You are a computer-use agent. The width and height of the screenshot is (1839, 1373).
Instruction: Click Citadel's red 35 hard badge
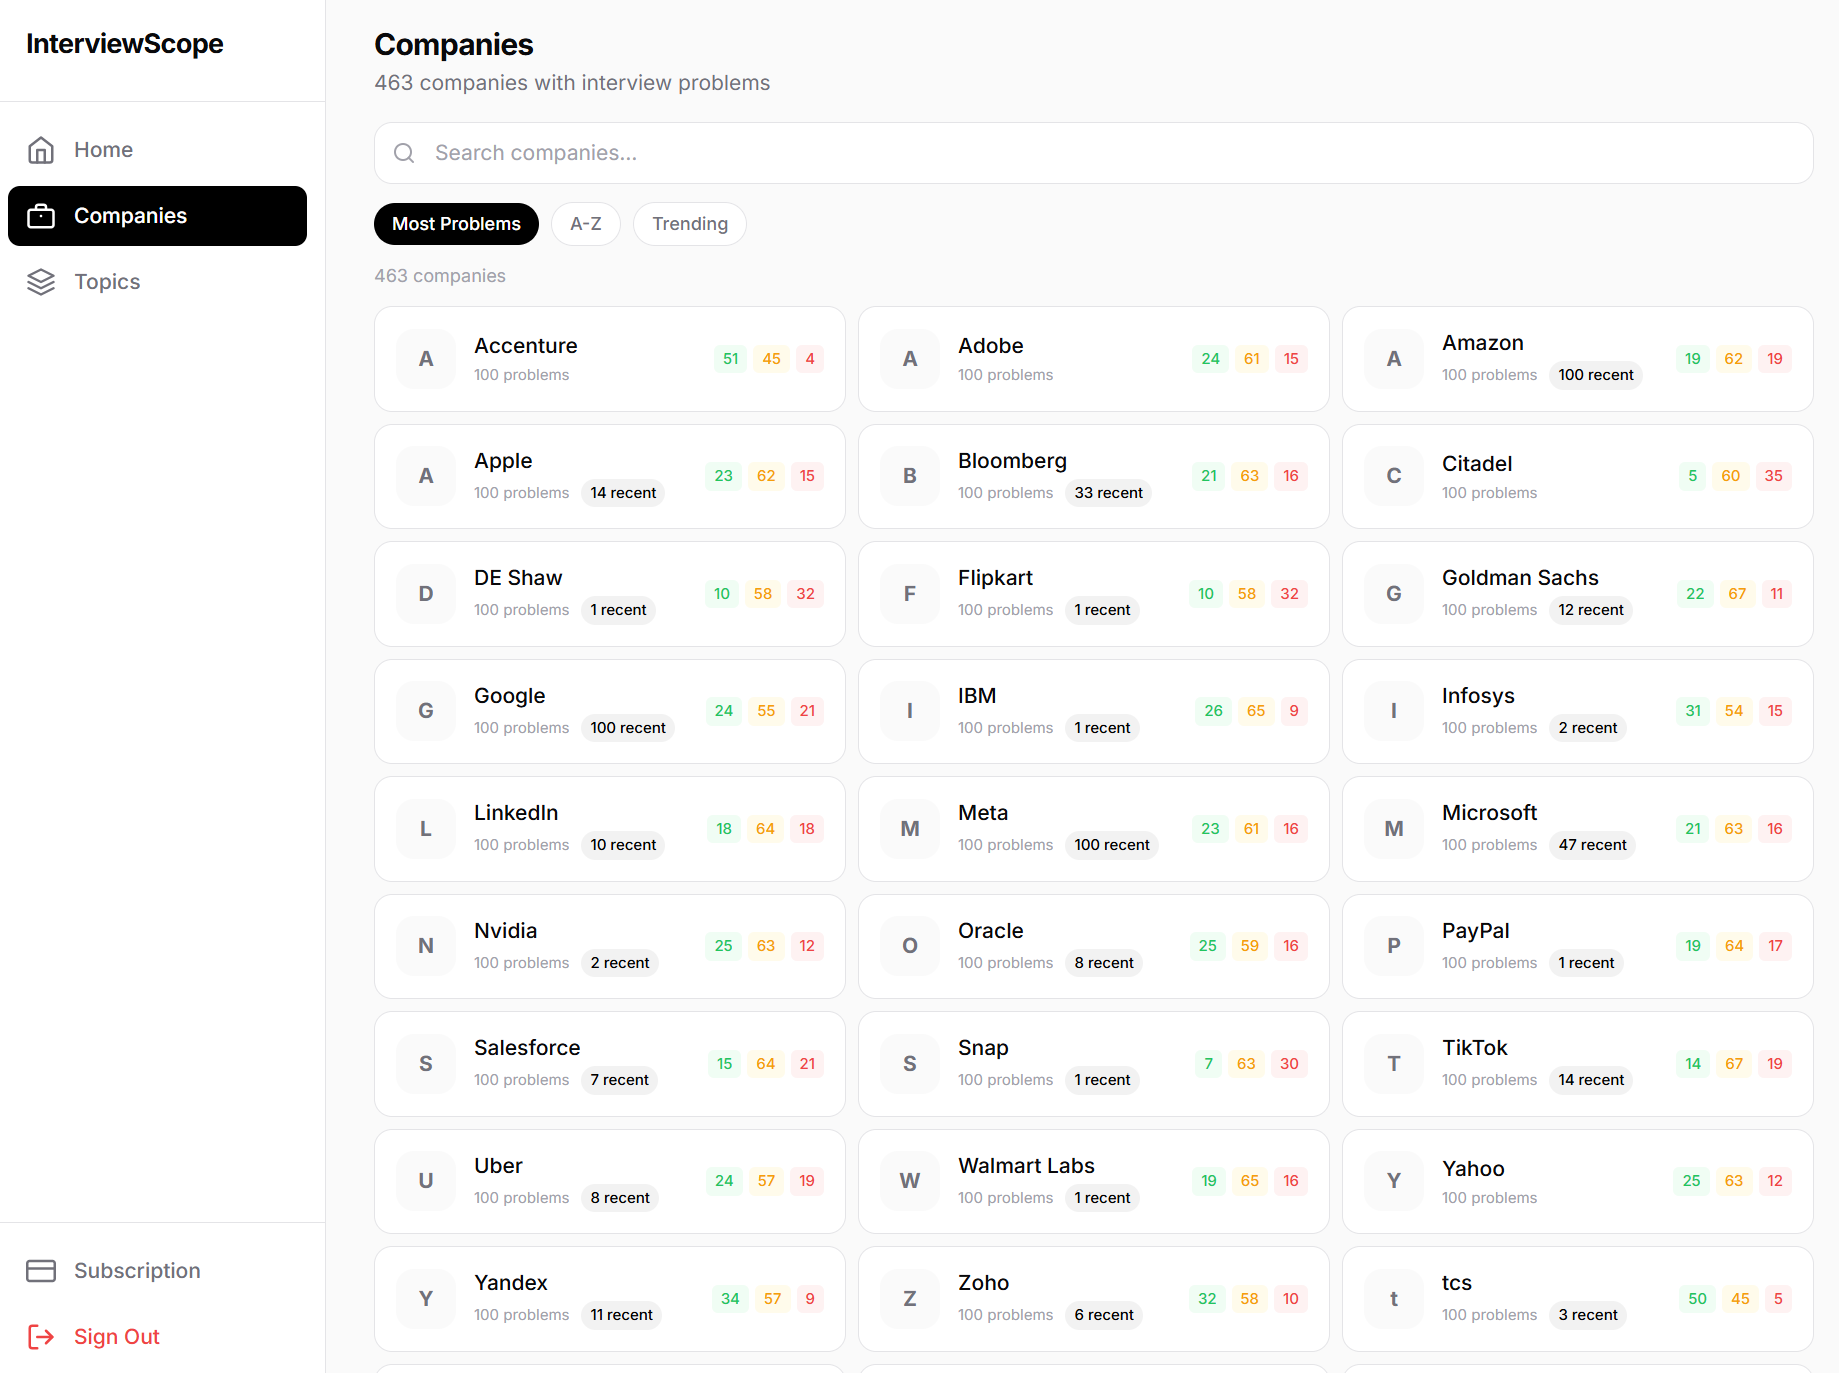coord(1773,476)
